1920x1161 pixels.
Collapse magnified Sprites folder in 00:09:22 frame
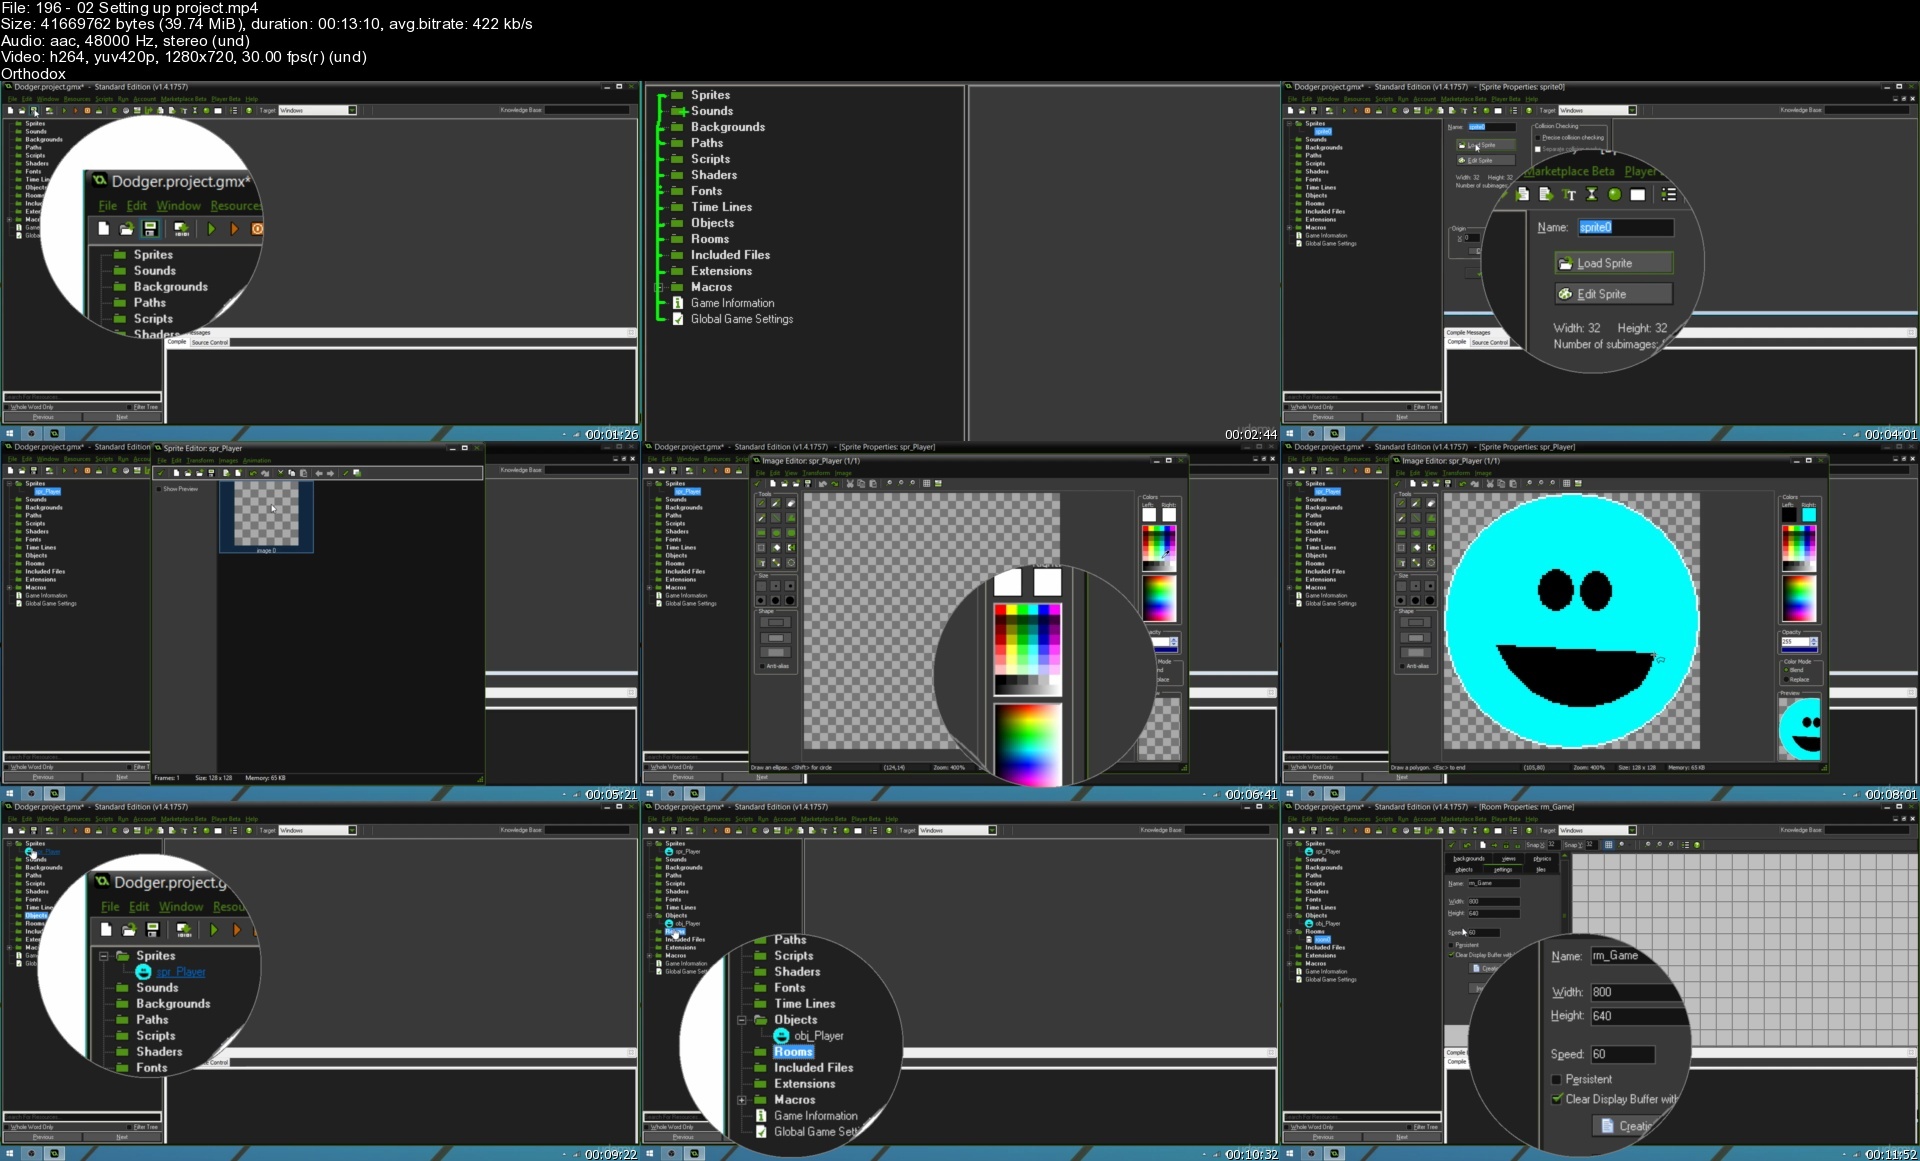tap(103, 956)
